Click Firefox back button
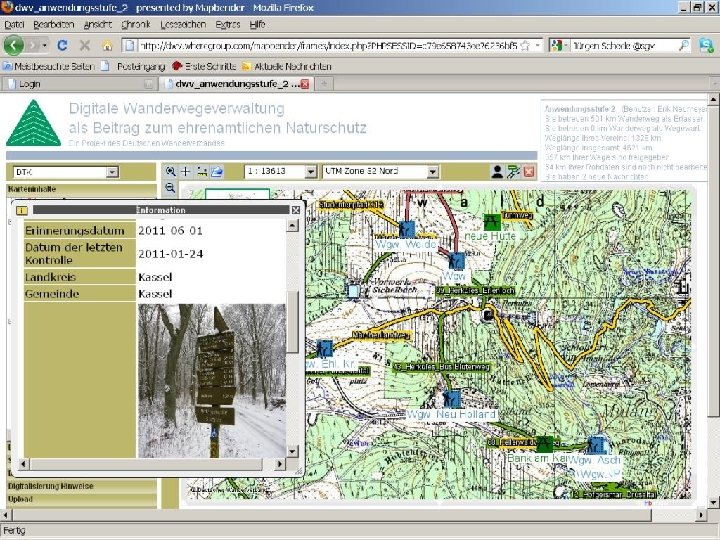Viewport: 720px width, 540px height. tap(14, 45)
